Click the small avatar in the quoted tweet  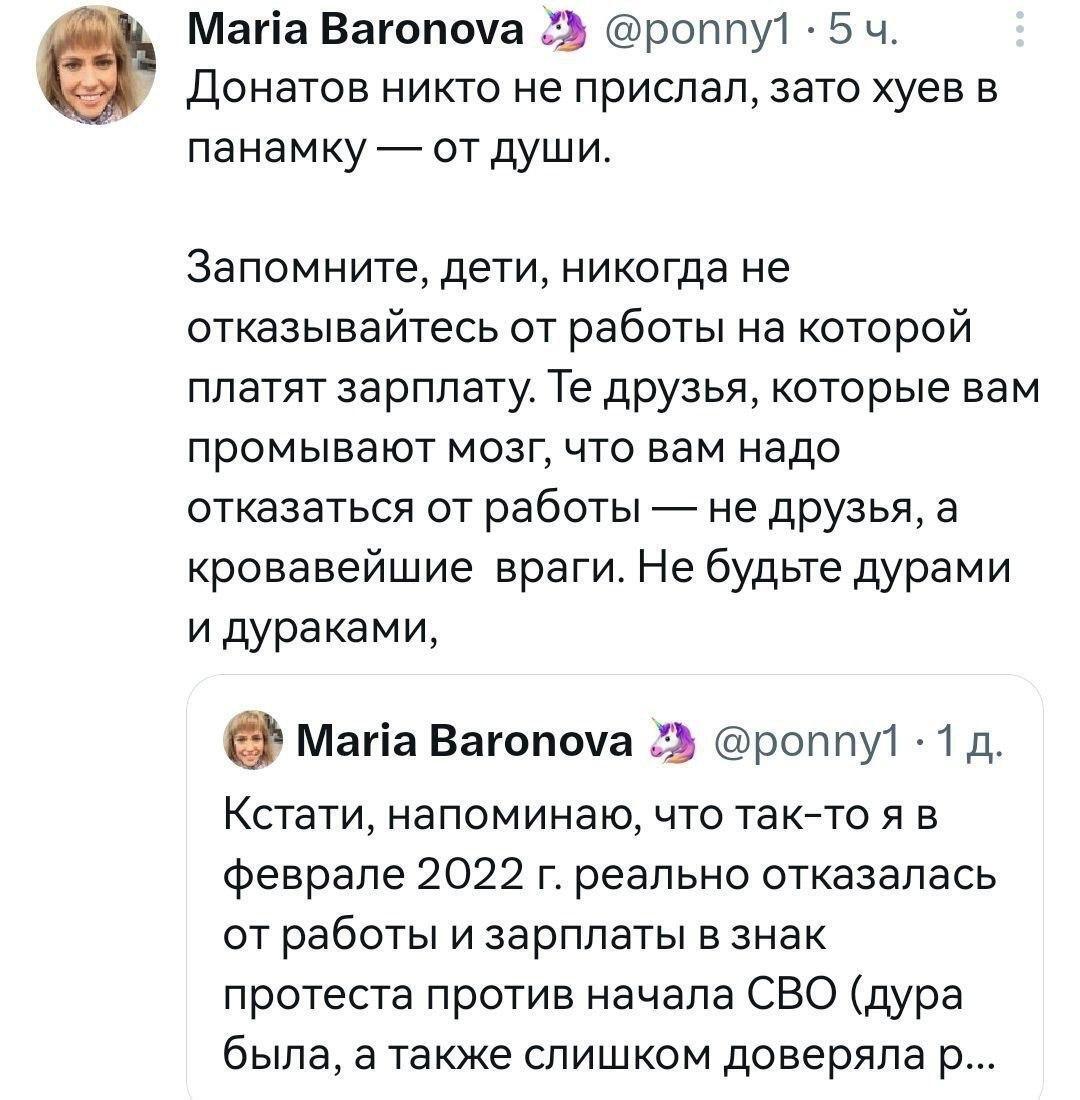pyautogui.click(x=250, y=740)
